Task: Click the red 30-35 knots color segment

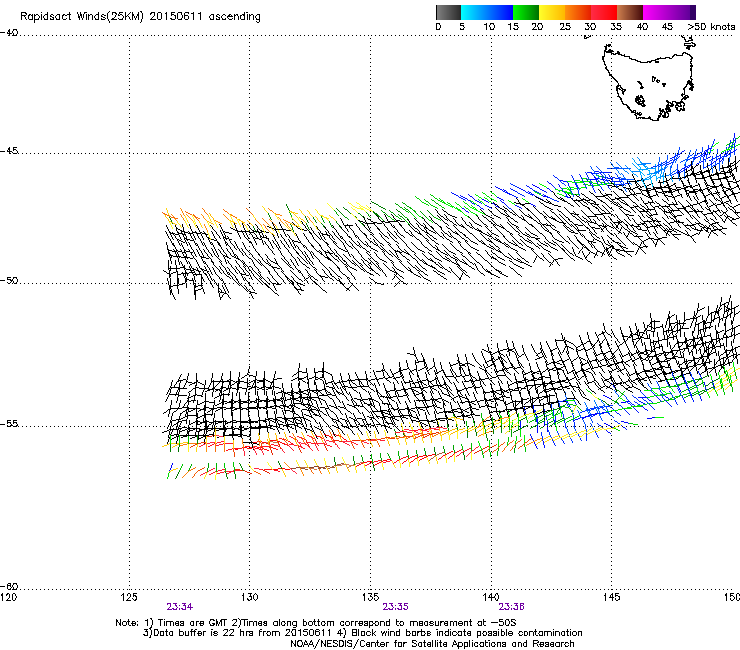Action: pyautogui.click(x=604, y=12)
